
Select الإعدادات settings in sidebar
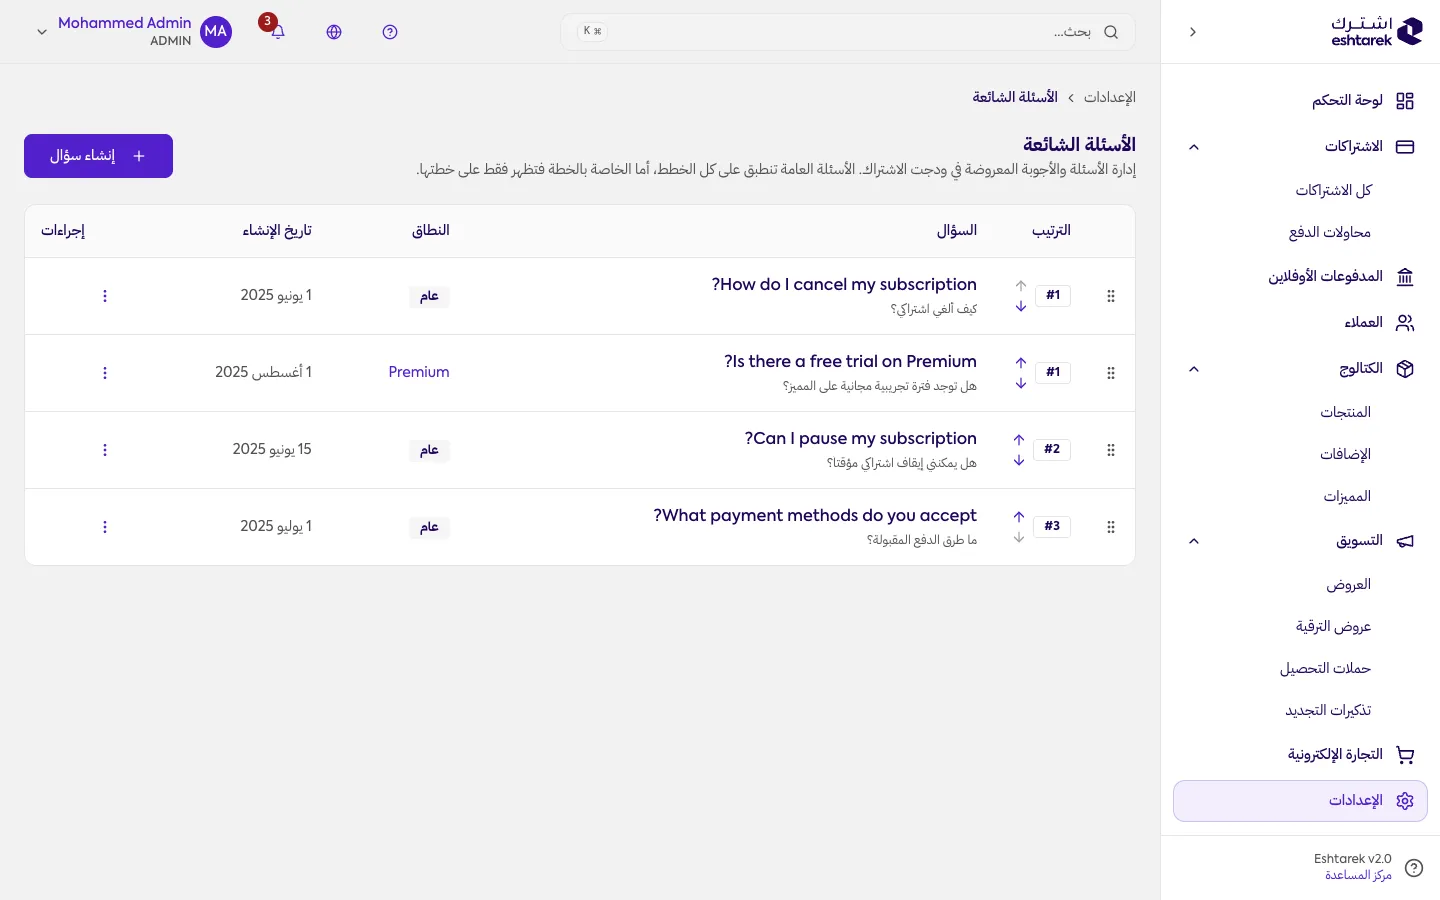click(1300, 801)
